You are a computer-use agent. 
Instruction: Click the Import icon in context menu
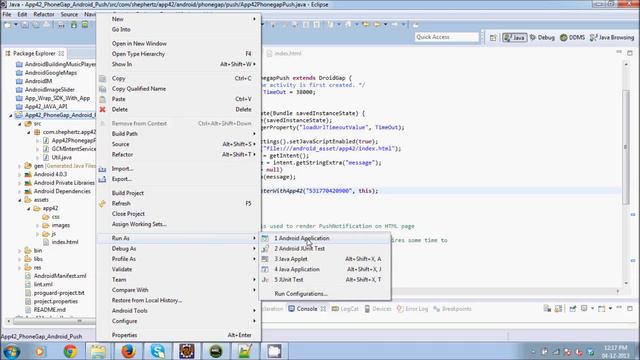click(102, 169)
